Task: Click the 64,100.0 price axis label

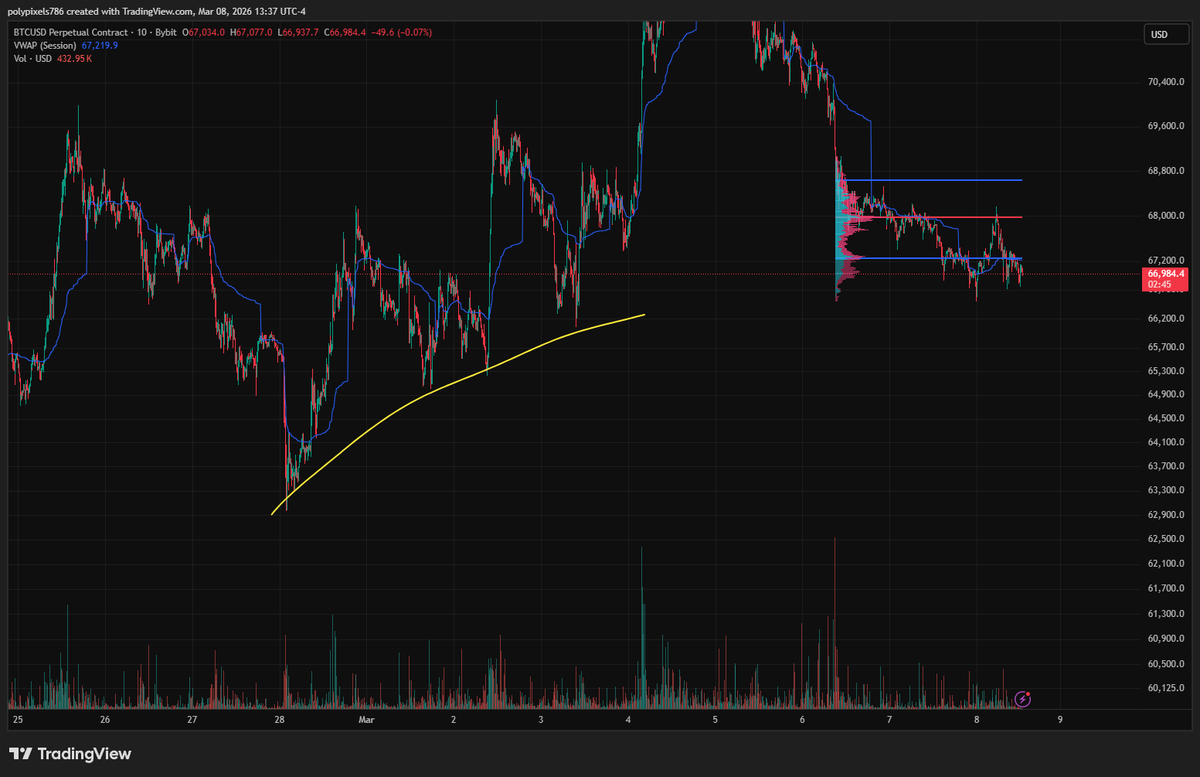Action: (1166, 442)
